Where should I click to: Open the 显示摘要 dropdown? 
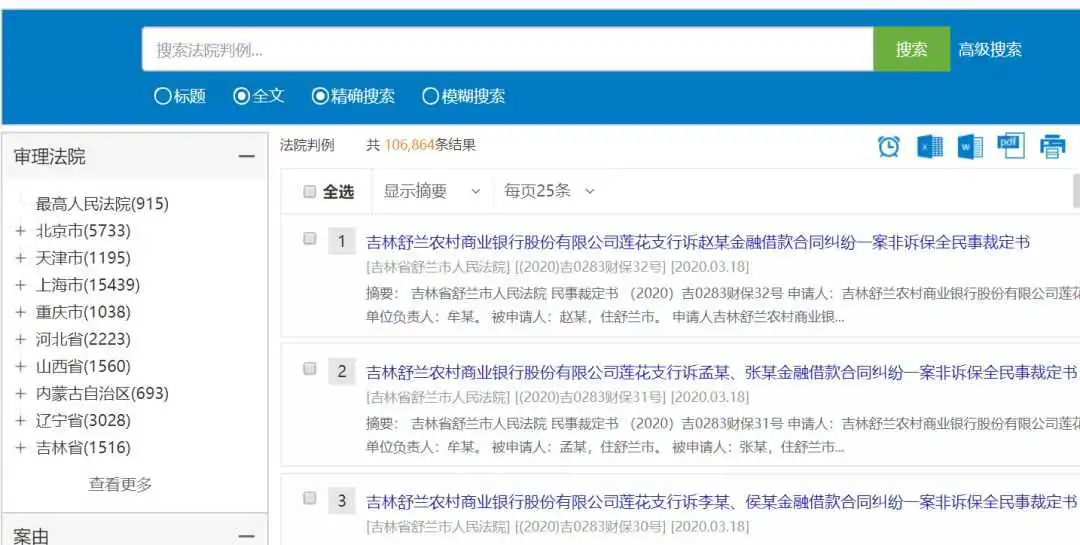[432, 191]
